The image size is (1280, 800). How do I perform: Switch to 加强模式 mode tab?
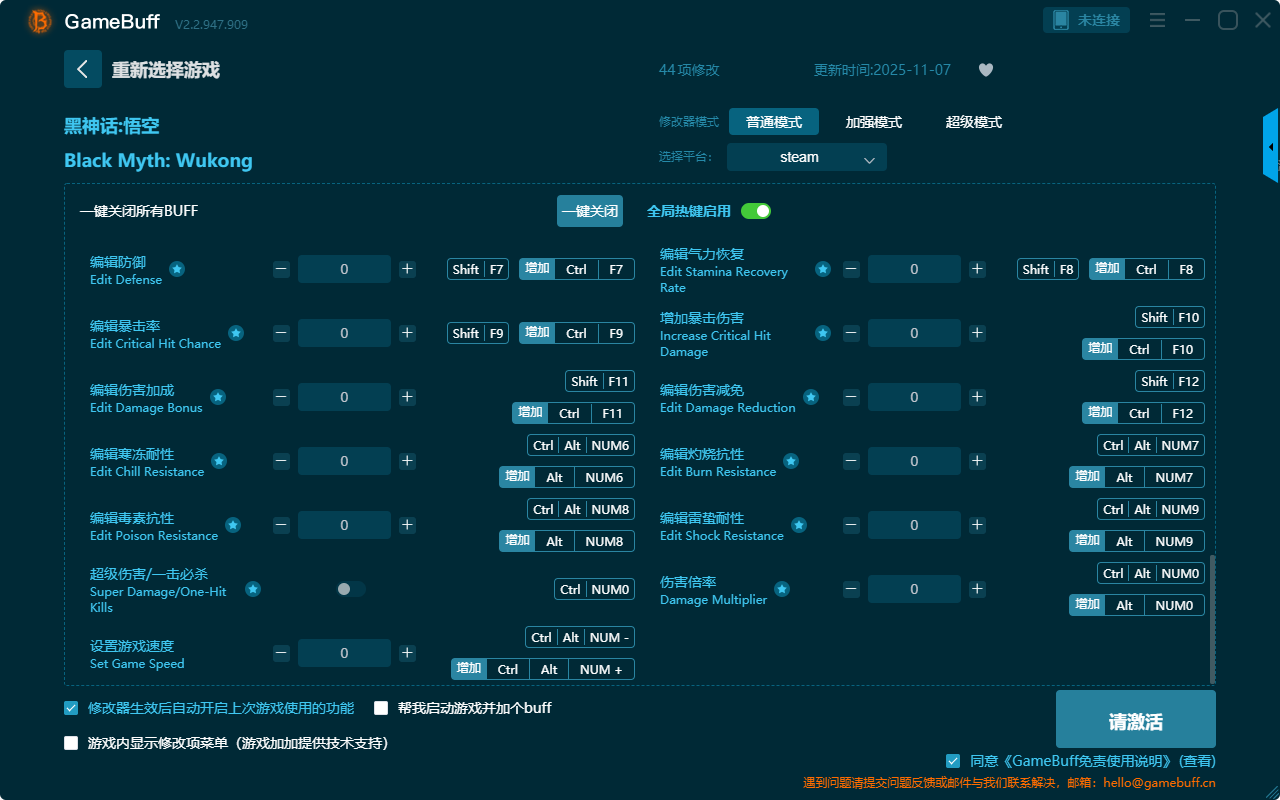point(873,122)
